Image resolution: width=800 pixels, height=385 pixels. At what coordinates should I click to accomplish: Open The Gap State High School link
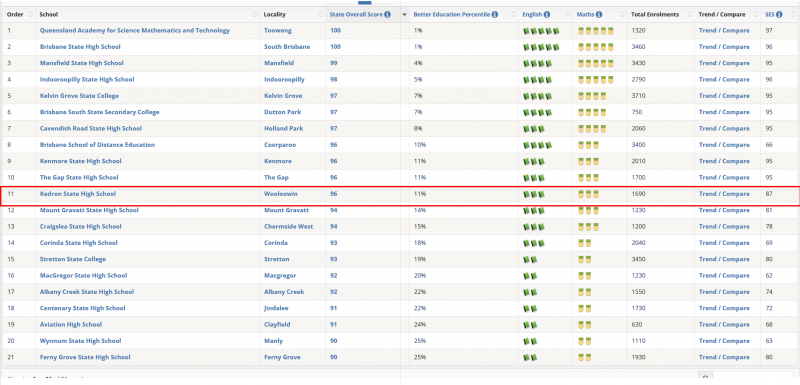(79, 177)
